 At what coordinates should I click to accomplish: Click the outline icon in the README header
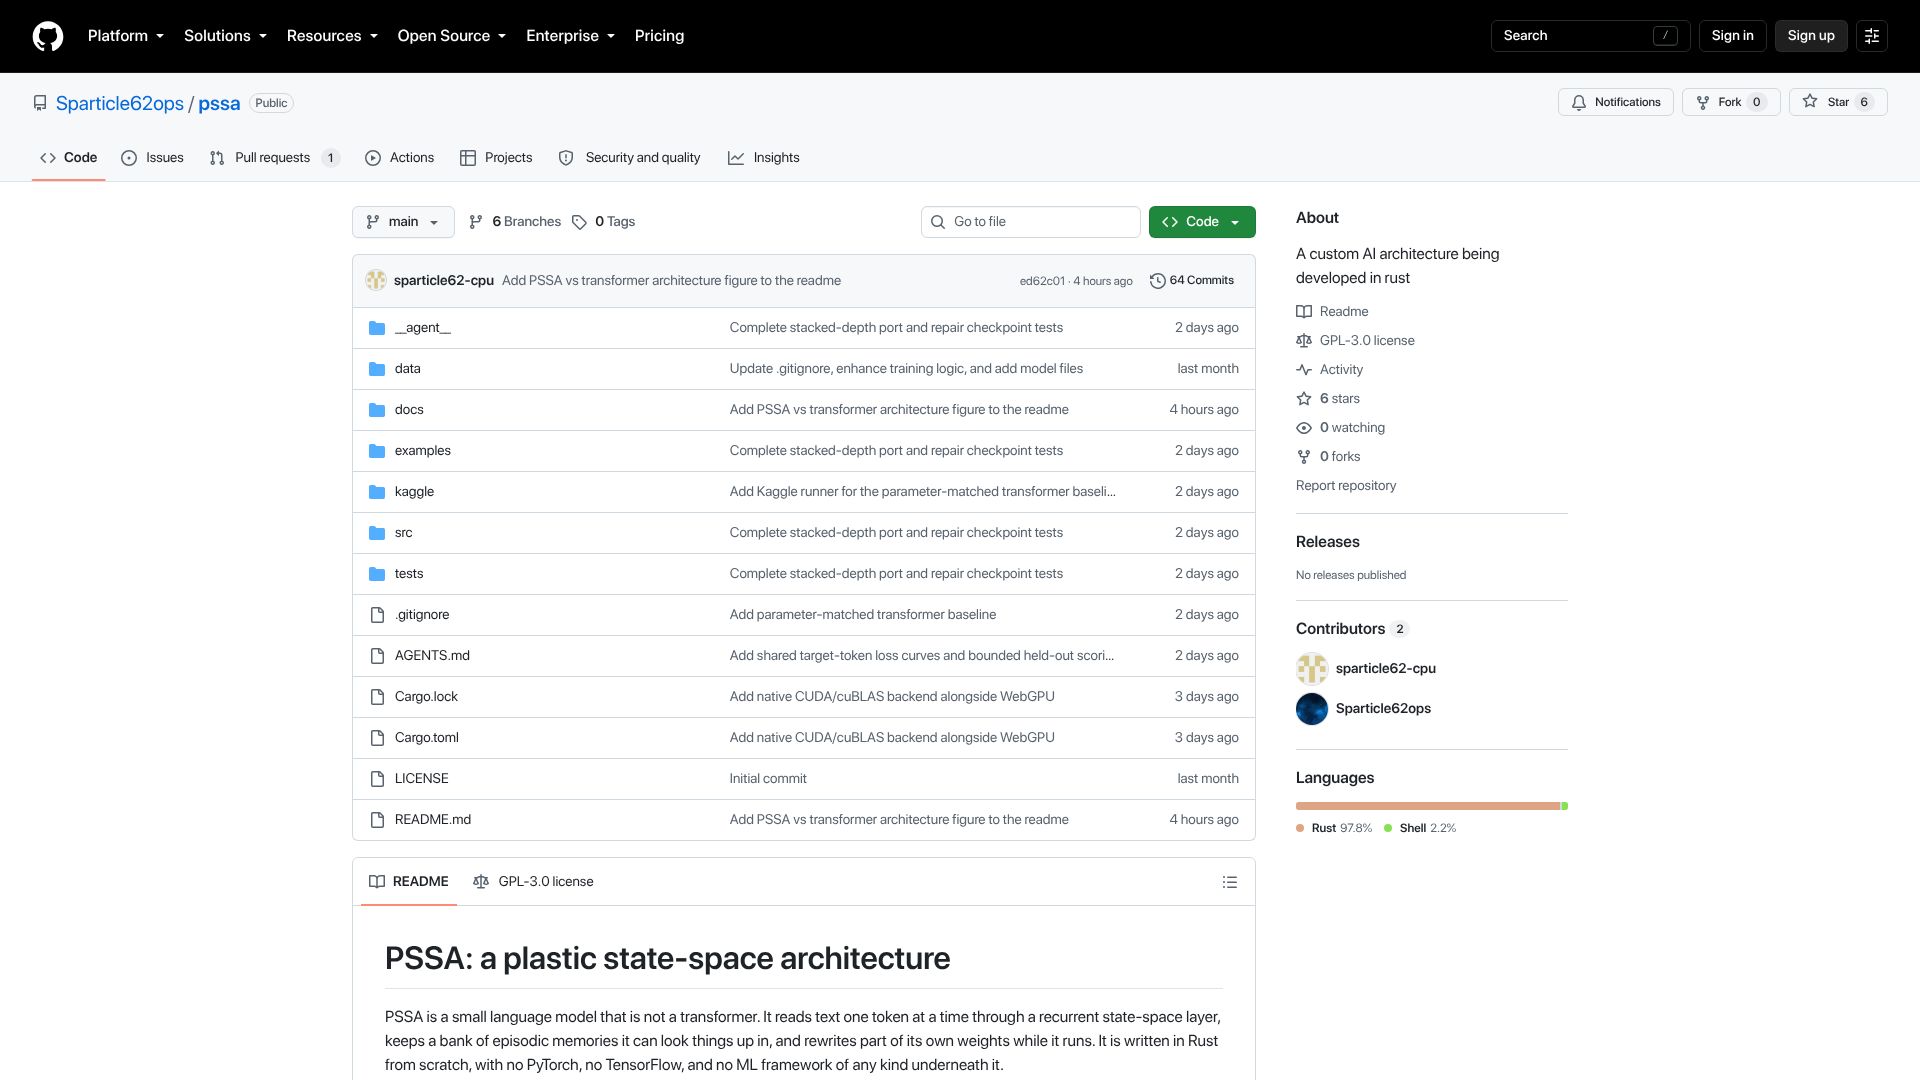pos(1229,882)
